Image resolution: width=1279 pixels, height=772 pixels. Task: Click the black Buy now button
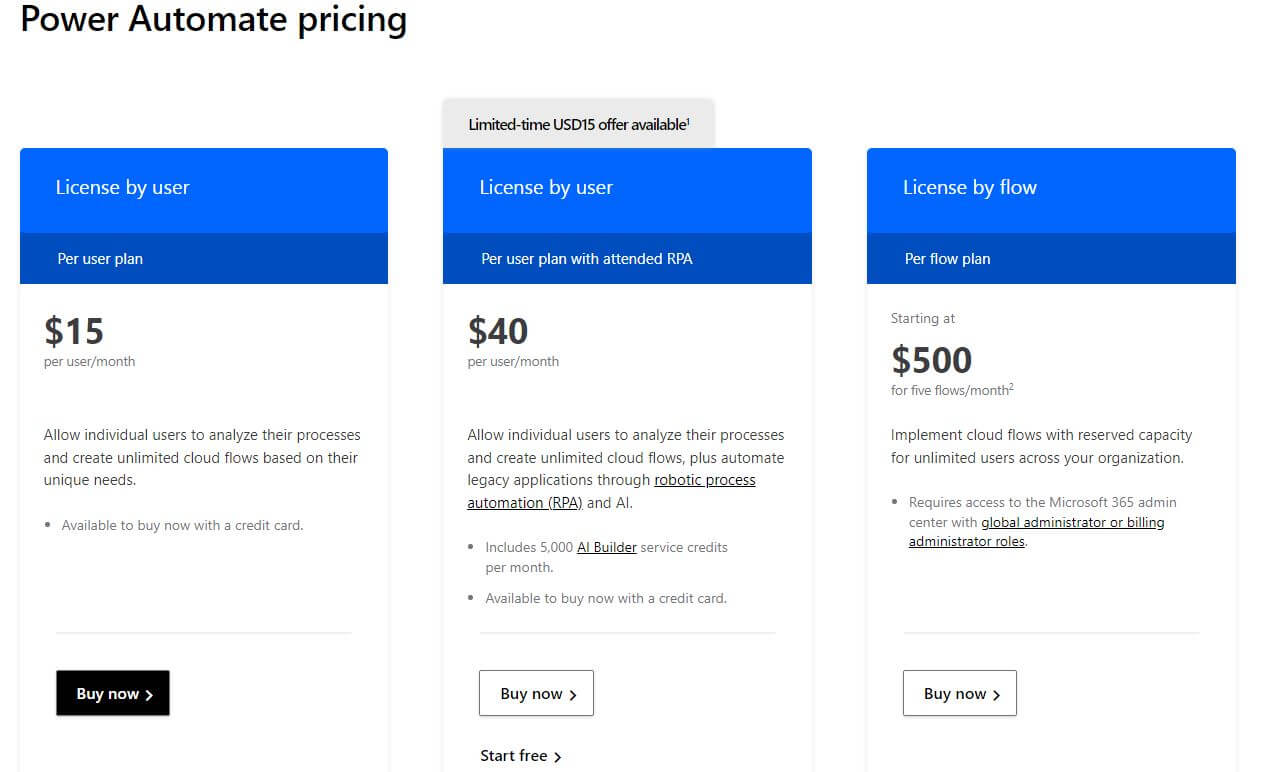point(113,693)
